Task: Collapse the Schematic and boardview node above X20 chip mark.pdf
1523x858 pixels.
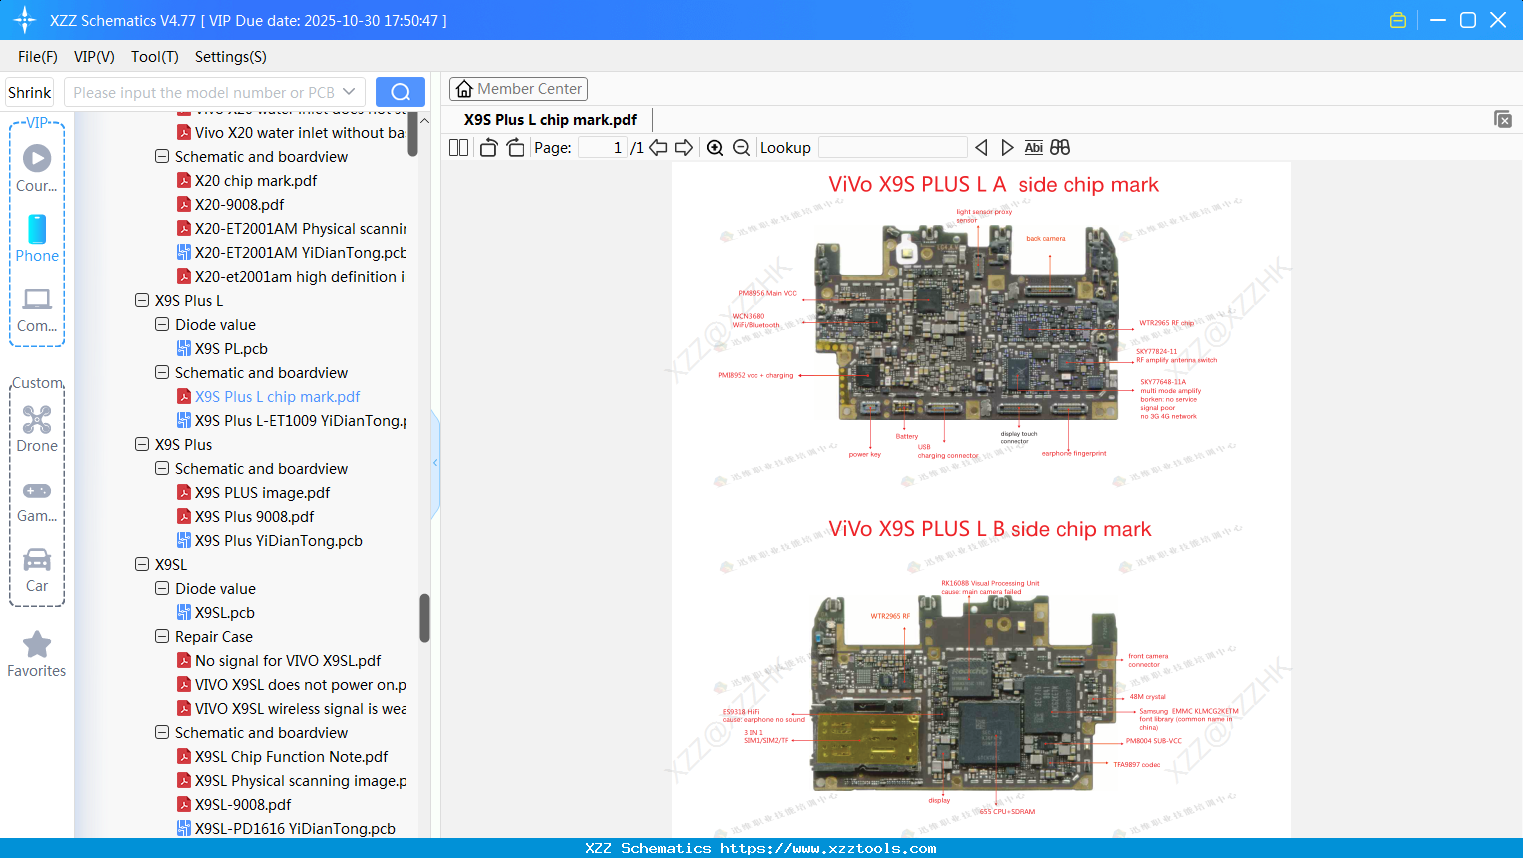Action: pos(162,157)
